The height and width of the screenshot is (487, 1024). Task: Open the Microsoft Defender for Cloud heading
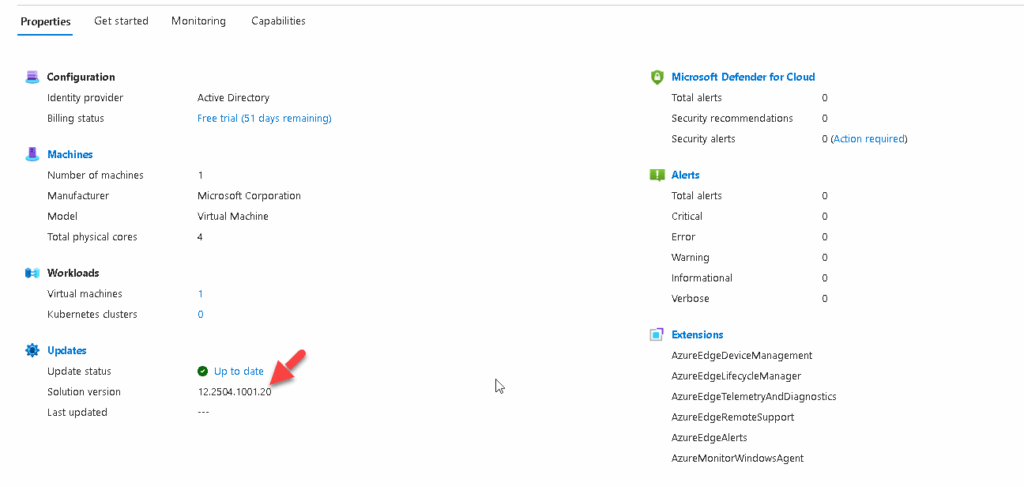pyautogui.click(x=743, y=77)
